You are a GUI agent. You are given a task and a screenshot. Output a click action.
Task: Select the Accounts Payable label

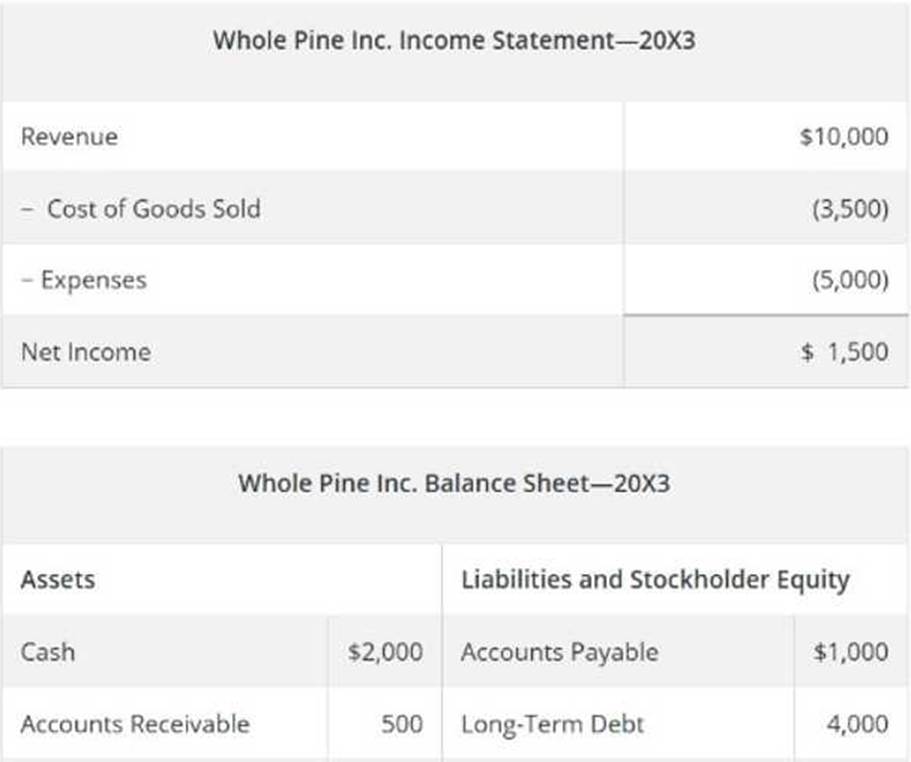point(559,652)
